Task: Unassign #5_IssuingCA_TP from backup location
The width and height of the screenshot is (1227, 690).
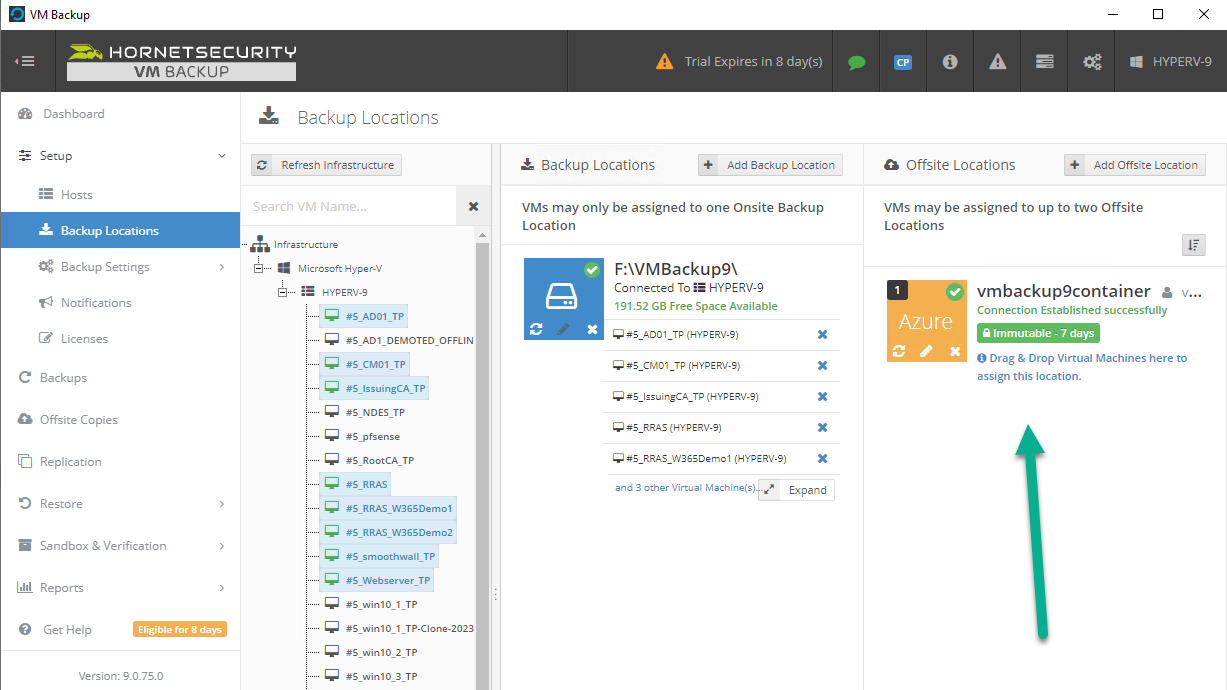Action: pyautogui.click(x=822, y=397)
